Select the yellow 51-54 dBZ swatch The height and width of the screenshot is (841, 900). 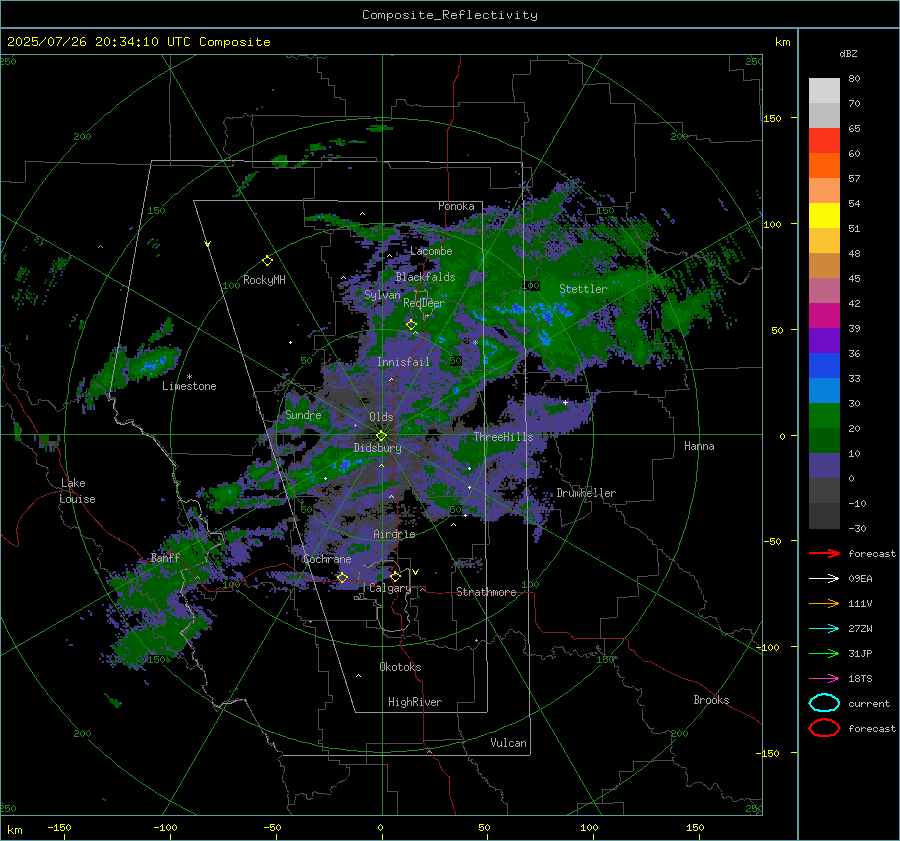[x=824, y=215]
